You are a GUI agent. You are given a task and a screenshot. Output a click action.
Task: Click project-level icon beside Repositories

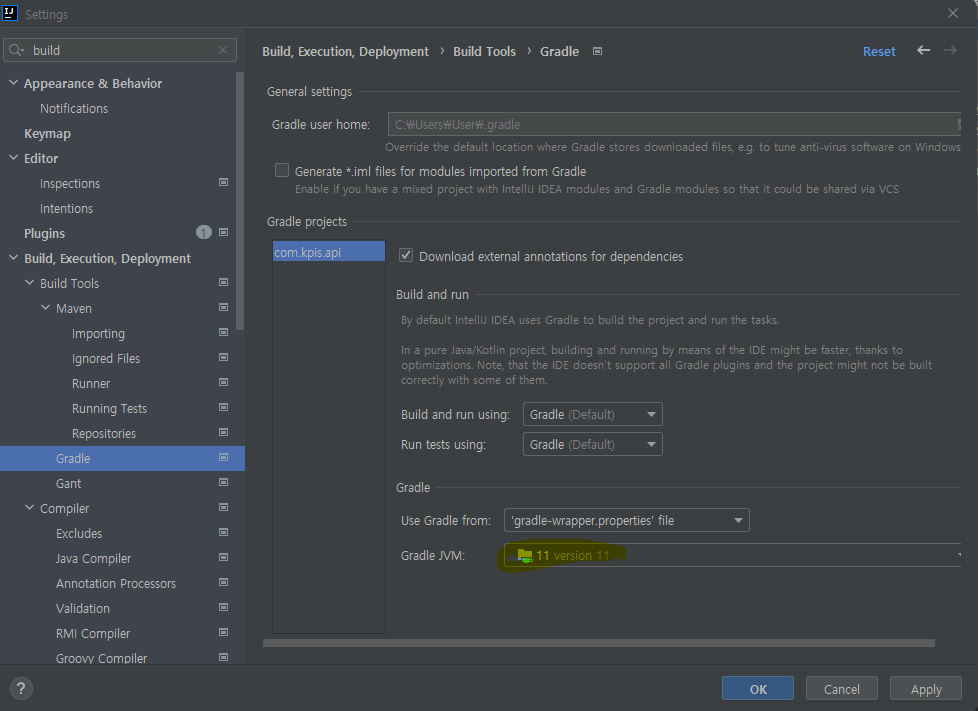(x=223, y=432)
